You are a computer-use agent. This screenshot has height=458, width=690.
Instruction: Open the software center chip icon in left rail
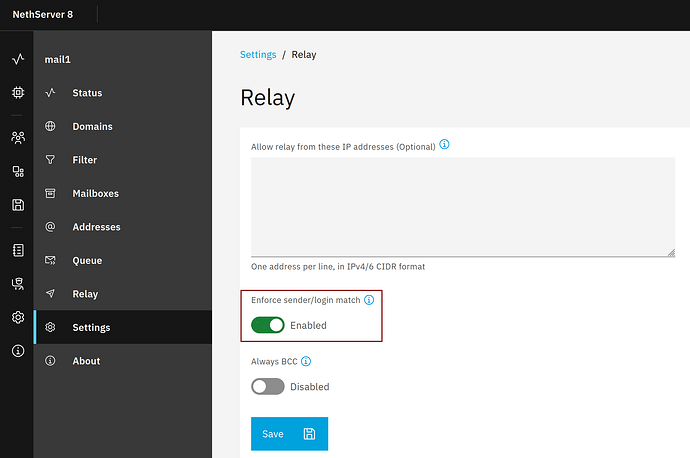click(17, 92)
